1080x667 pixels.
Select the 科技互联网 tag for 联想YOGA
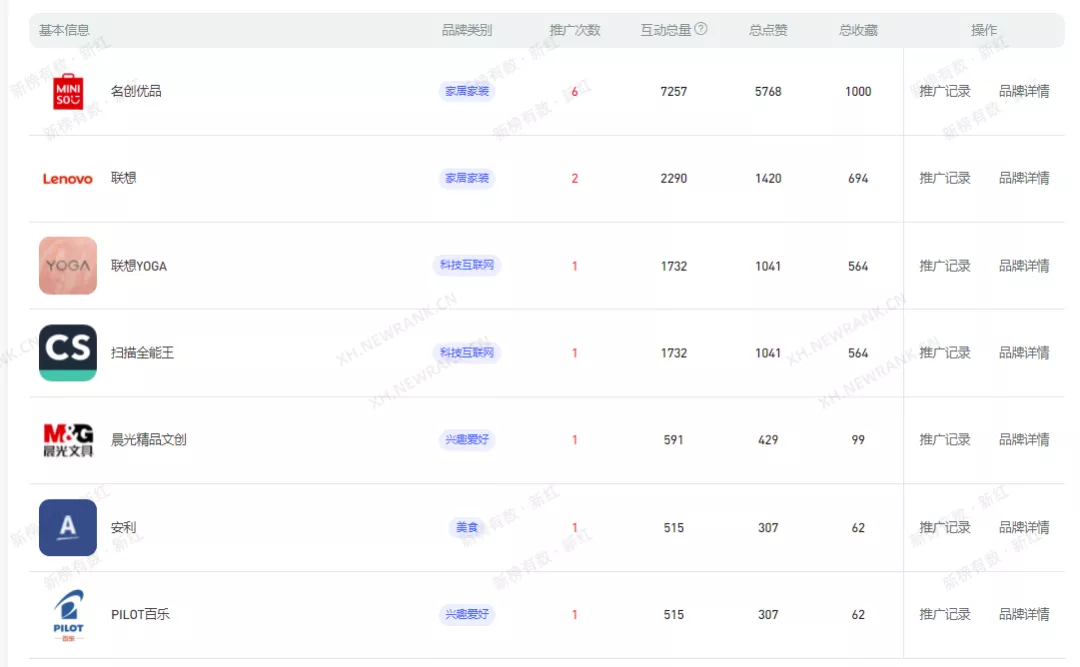click(x=466, y=266)
